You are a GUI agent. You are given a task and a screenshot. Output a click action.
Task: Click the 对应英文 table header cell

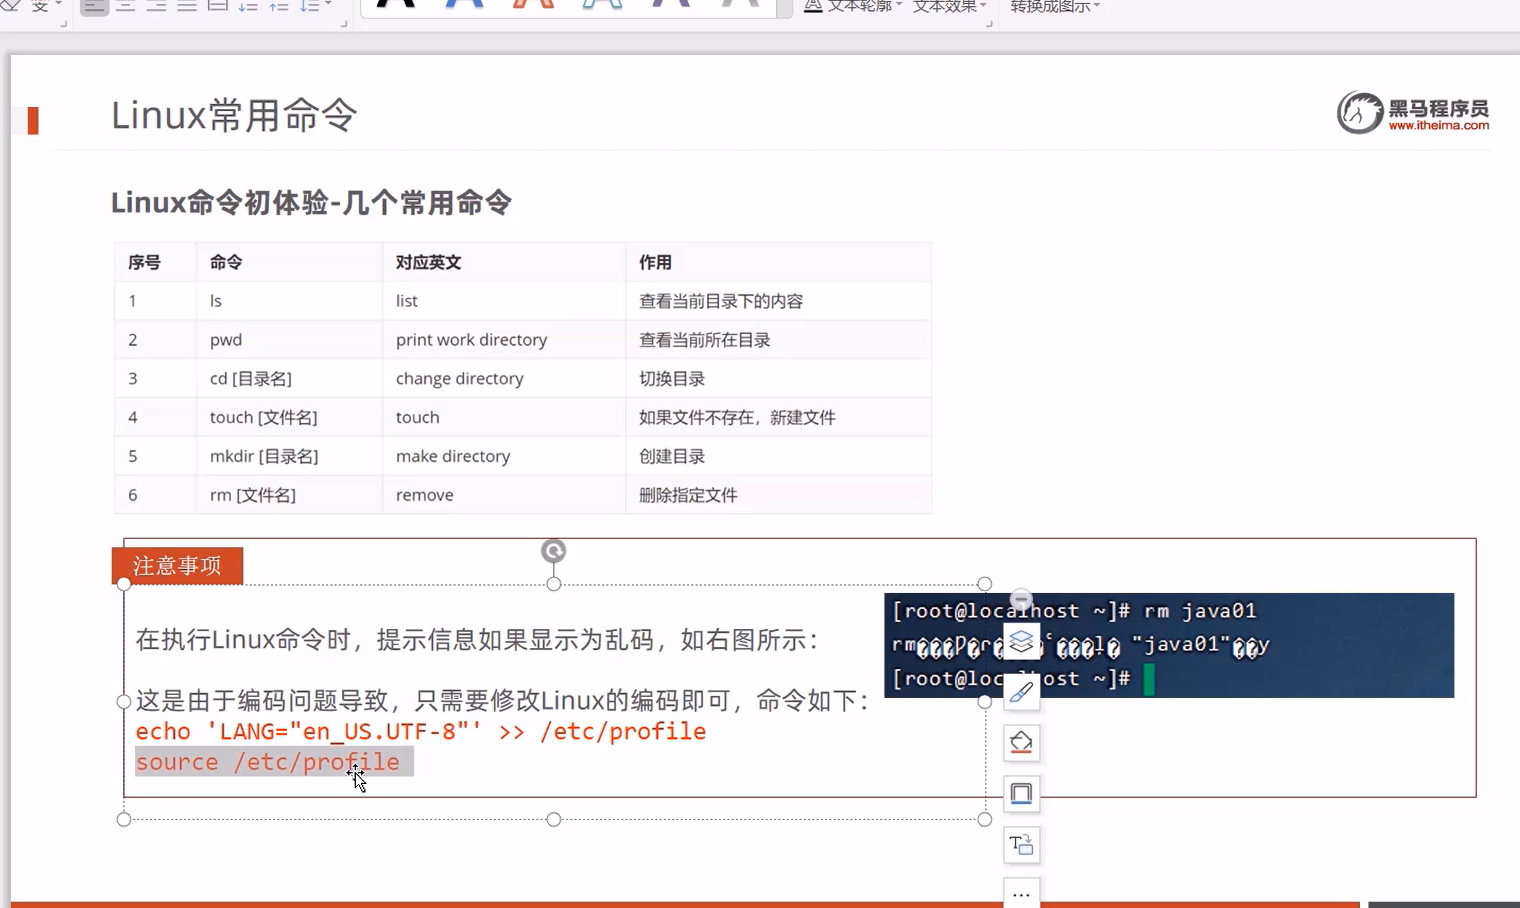pyautogui.click(x=504, y=262)
